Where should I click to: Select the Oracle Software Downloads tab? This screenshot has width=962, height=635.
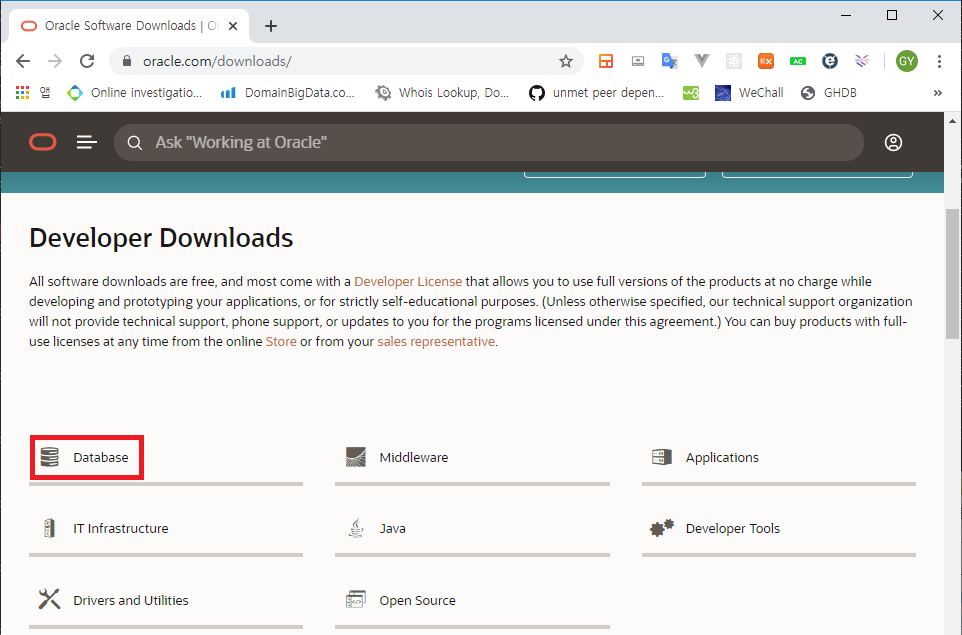click(x=129, y=26)
